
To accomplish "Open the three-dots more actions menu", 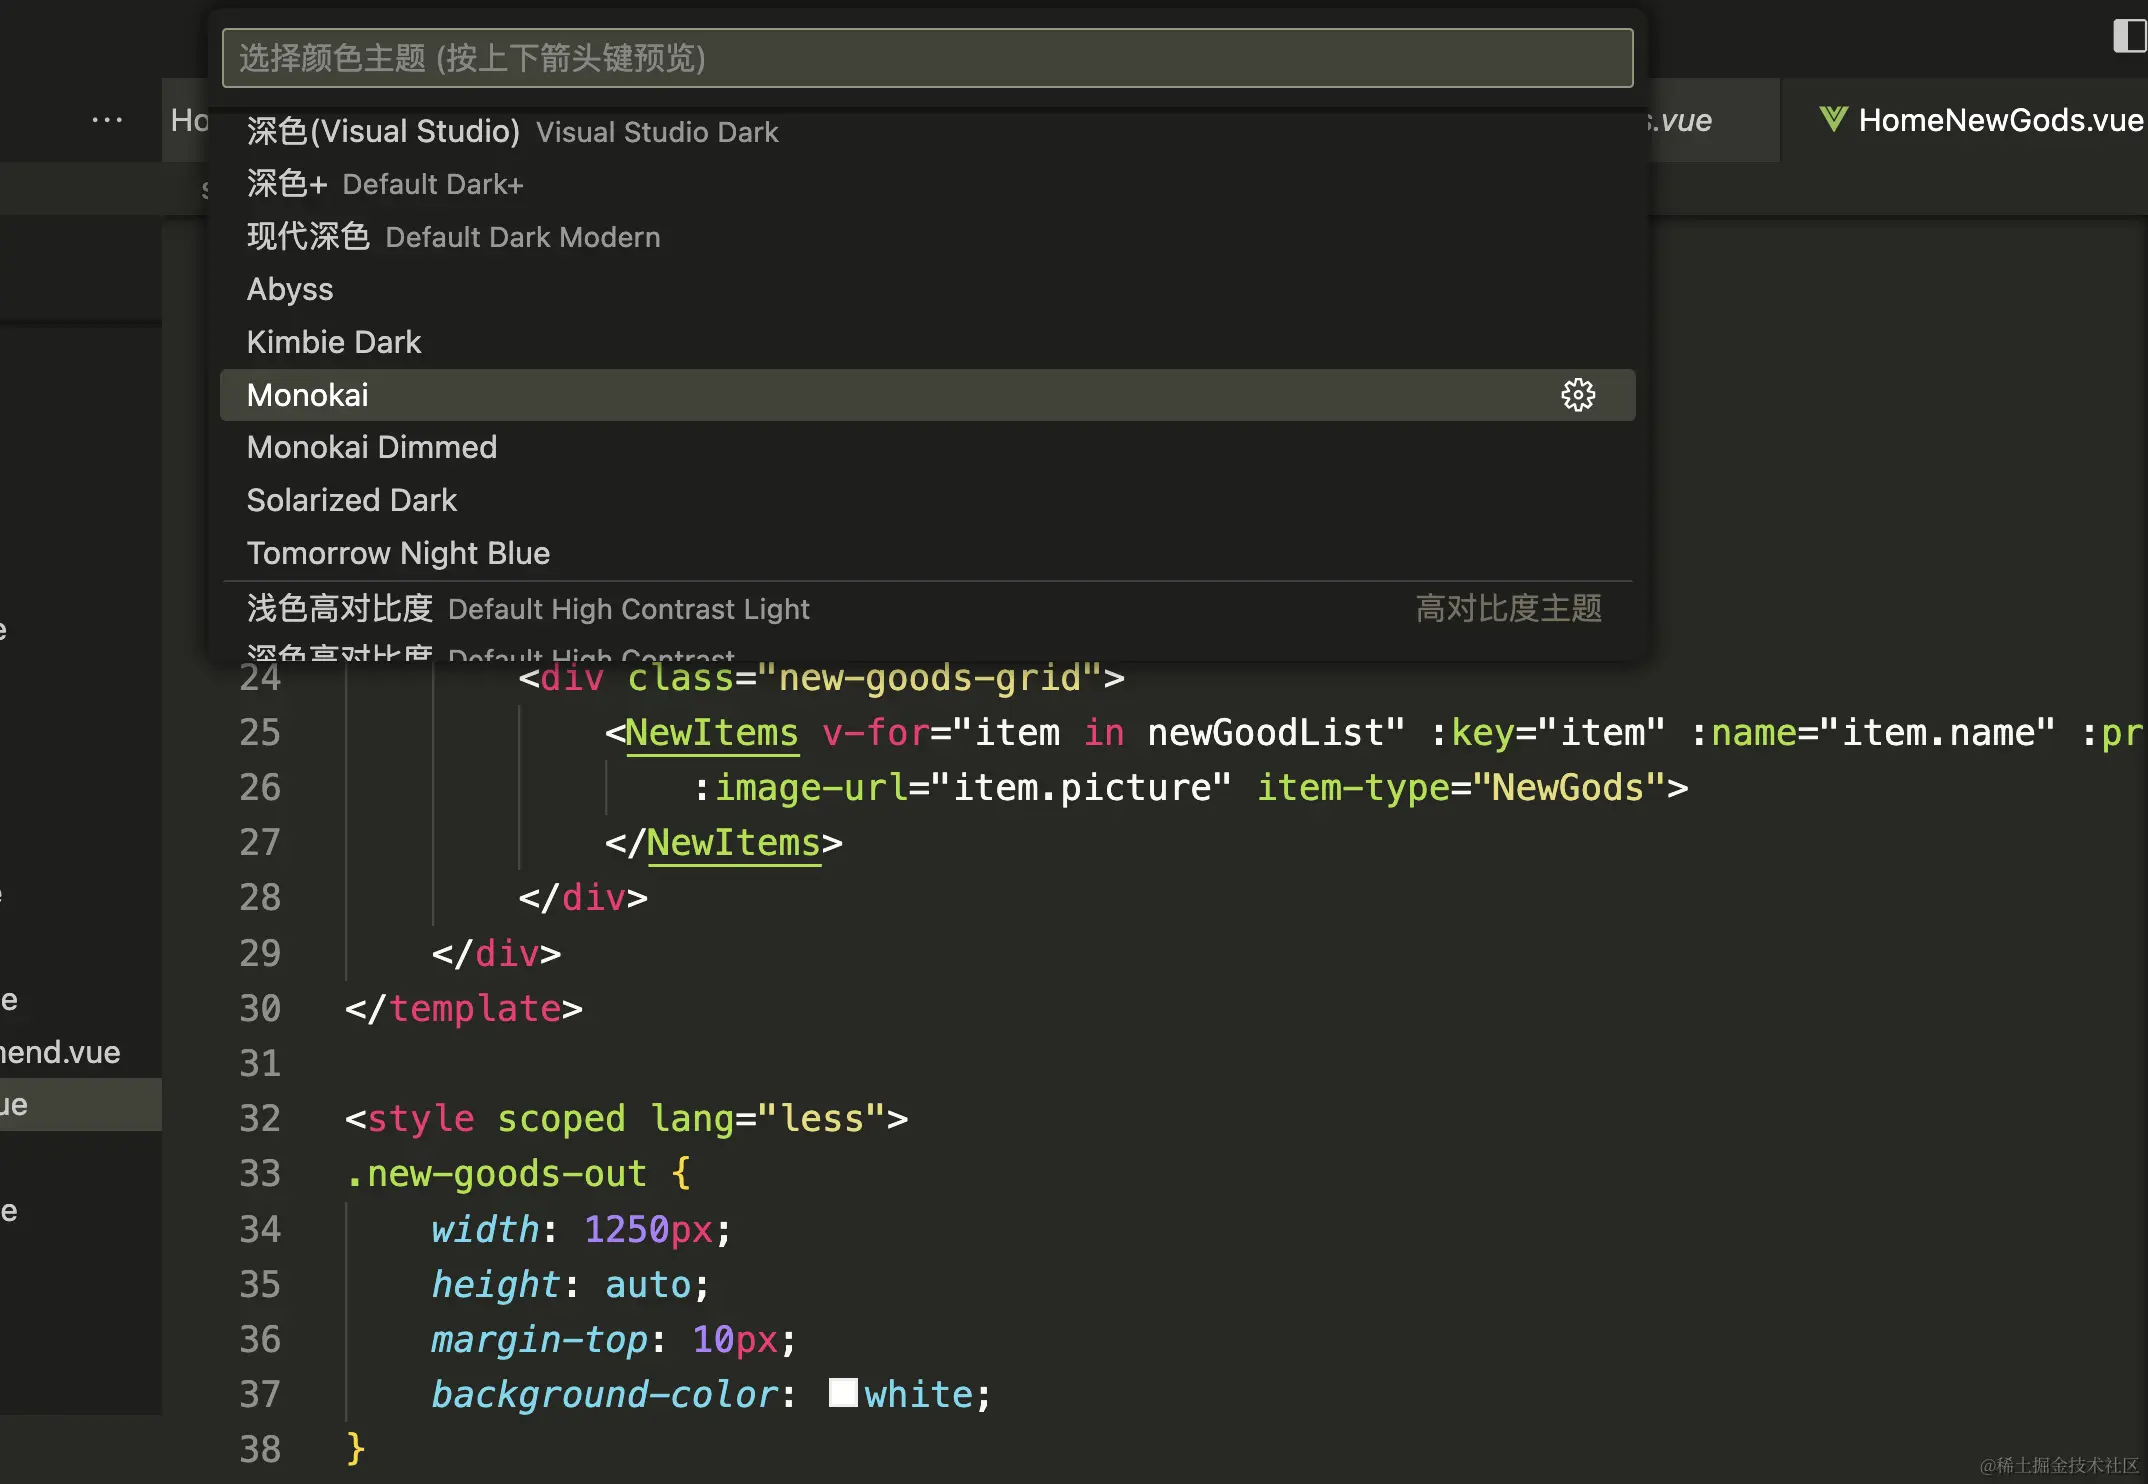I will pyautogui.click(x=107, y=120).
